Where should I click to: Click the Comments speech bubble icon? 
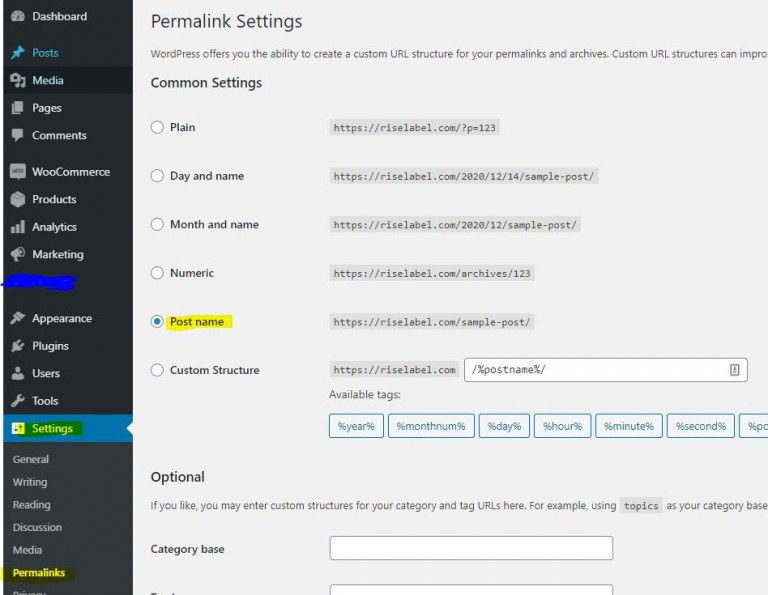click(x=18, y=135)
